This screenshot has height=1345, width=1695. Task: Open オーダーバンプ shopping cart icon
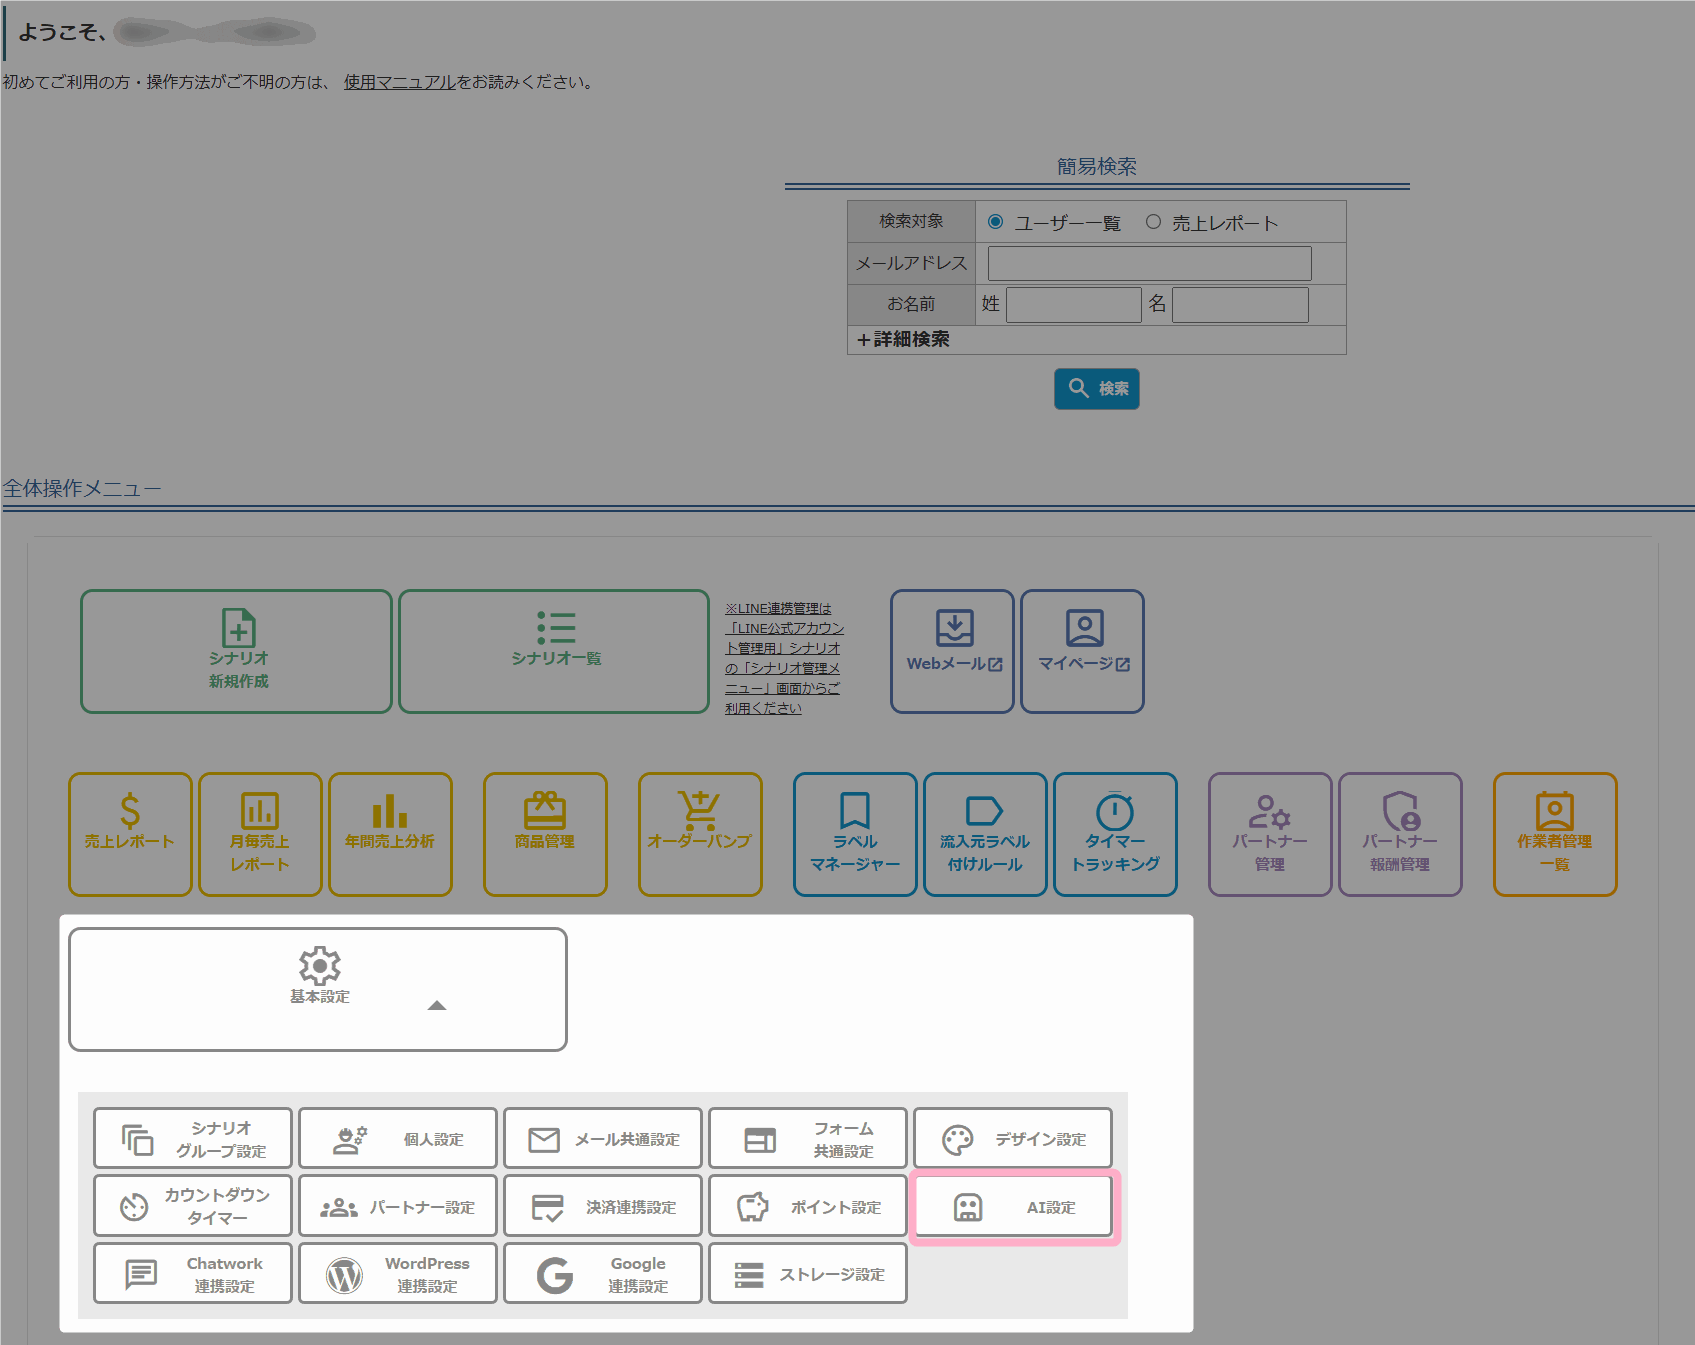click(x=699, y=810)
